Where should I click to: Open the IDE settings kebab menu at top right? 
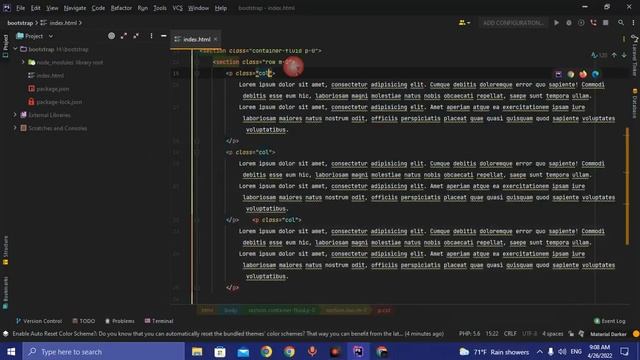(633, 23)
